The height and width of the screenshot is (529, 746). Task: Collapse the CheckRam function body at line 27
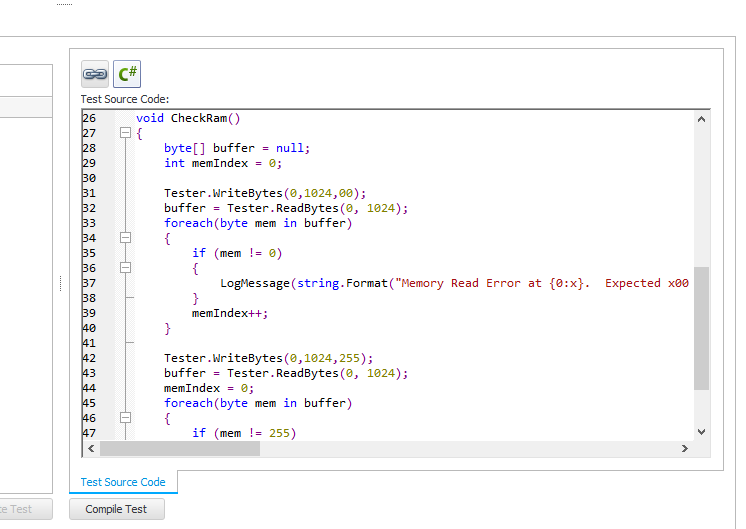tap(125, 133)
